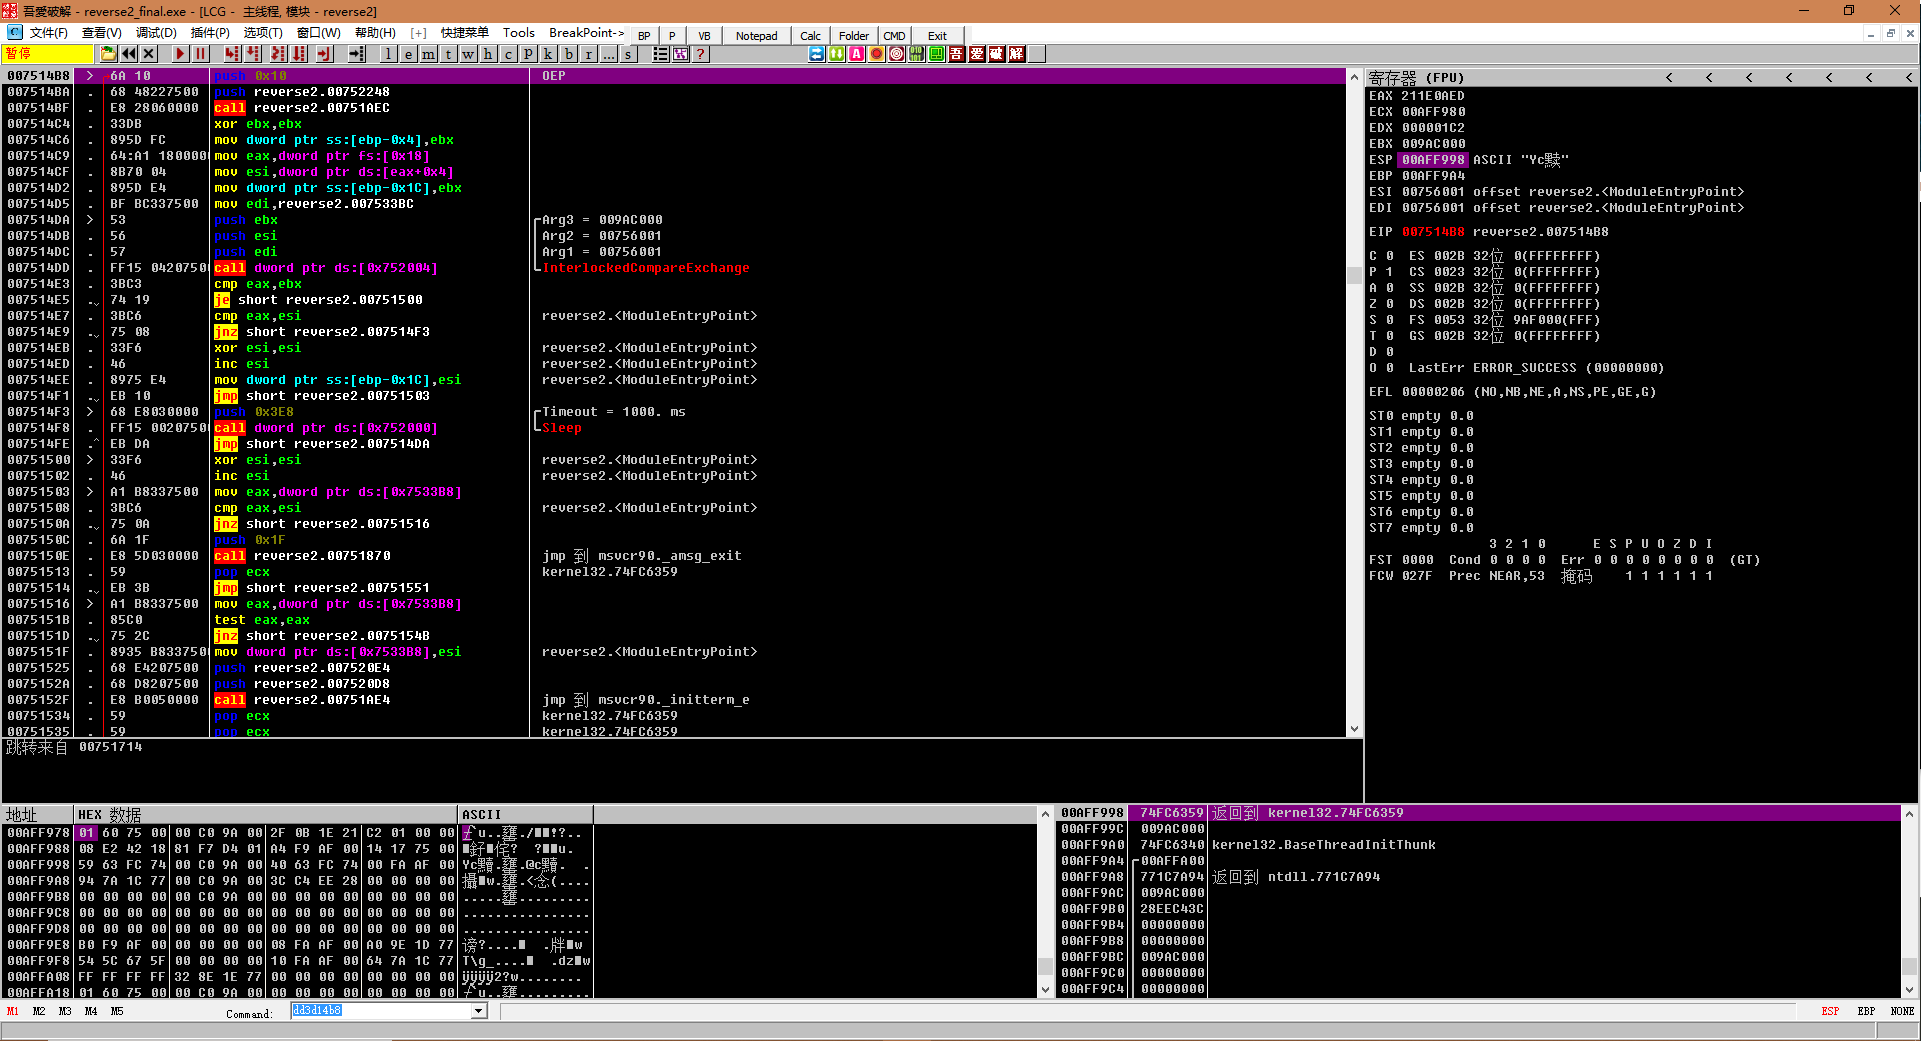Open Breakpoints window with the 'b' button
The image size is (1921, 1041).
568,54
